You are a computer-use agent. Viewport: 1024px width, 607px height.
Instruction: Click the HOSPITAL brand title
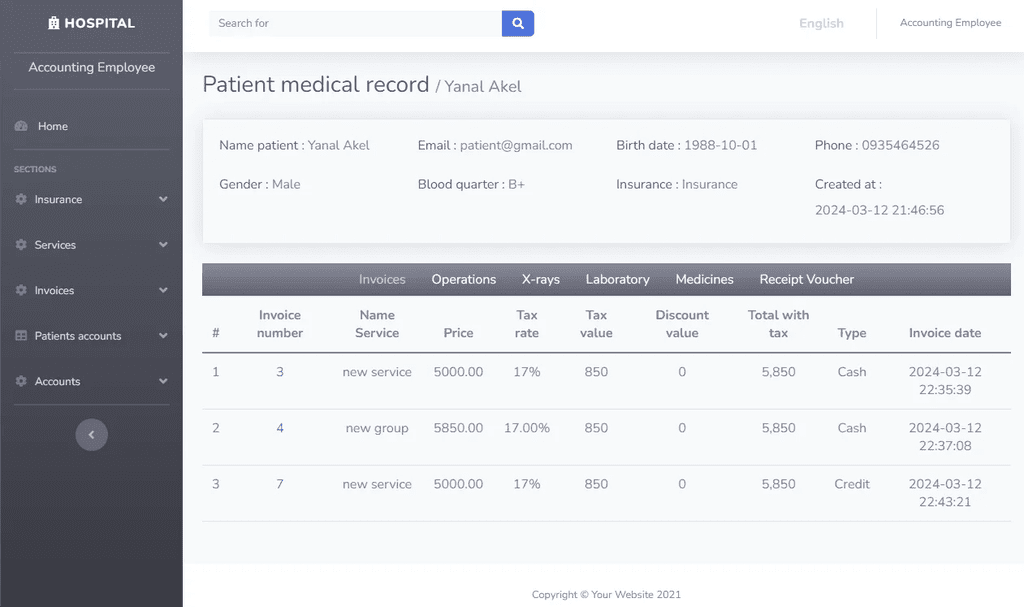(99, 24)
